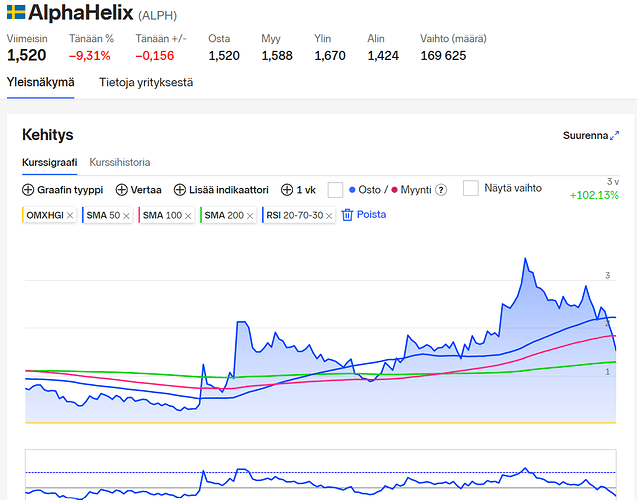Open the Graafin tyyppi plus icon
This screenshot has height=500, width=637.
click(28, 190)
